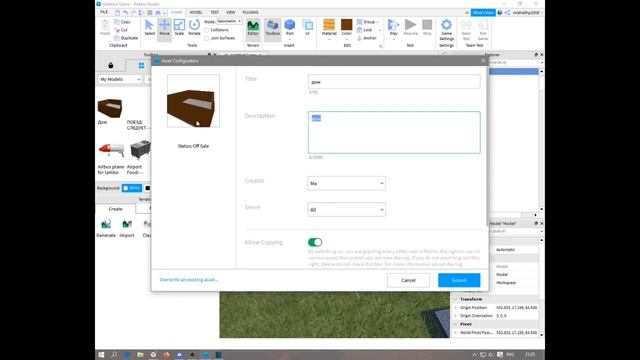
Task: Select the black background option in Toolbox
Action: pyautogui.click(x=148, y=188)
